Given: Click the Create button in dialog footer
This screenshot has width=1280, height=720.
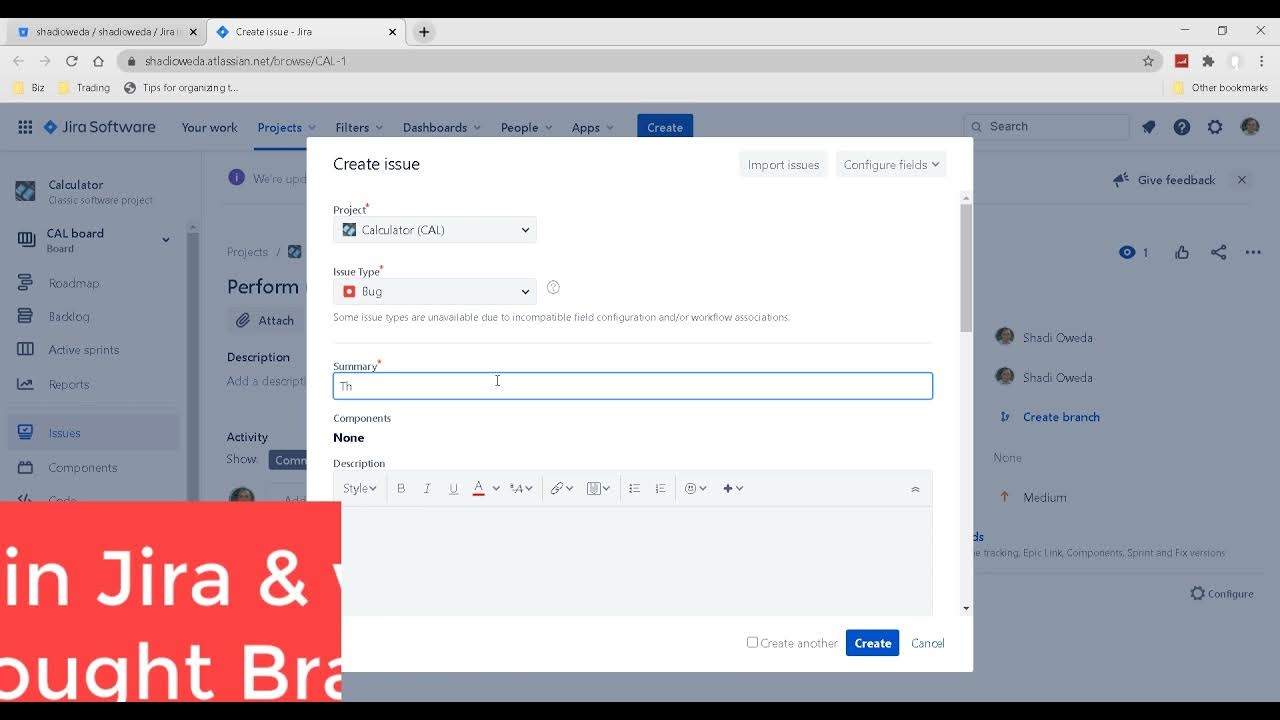Looking at the screenshot, I should [x=872, y=643].
